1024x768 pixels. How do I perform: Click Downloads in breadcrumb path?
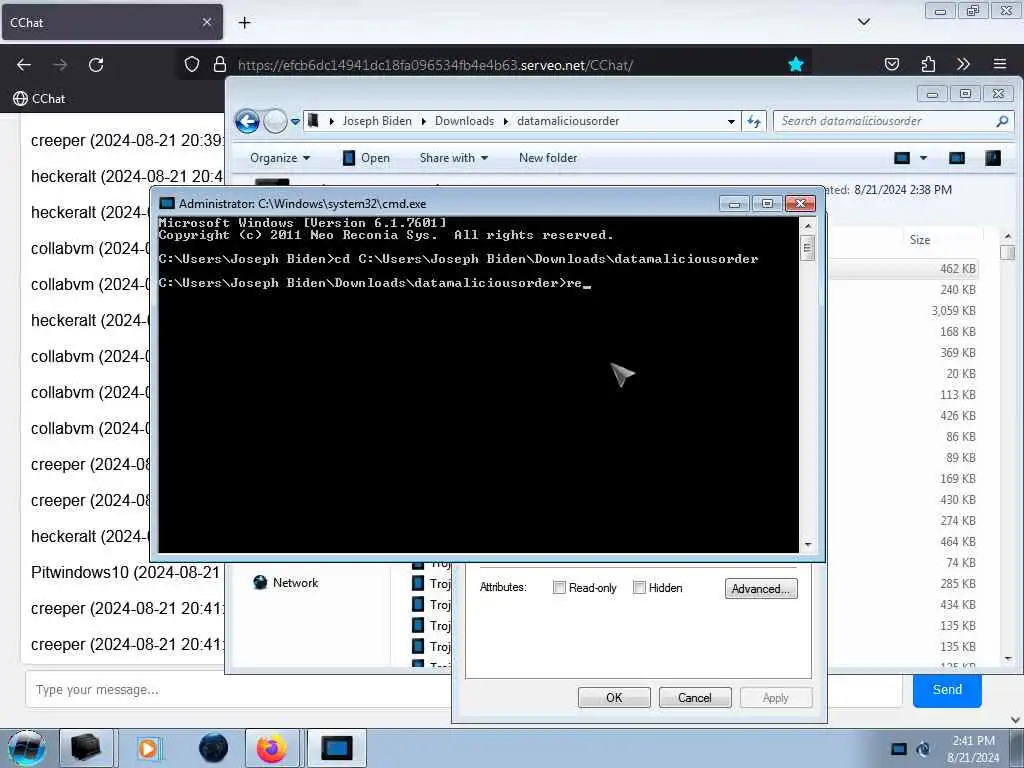point(464,121)
